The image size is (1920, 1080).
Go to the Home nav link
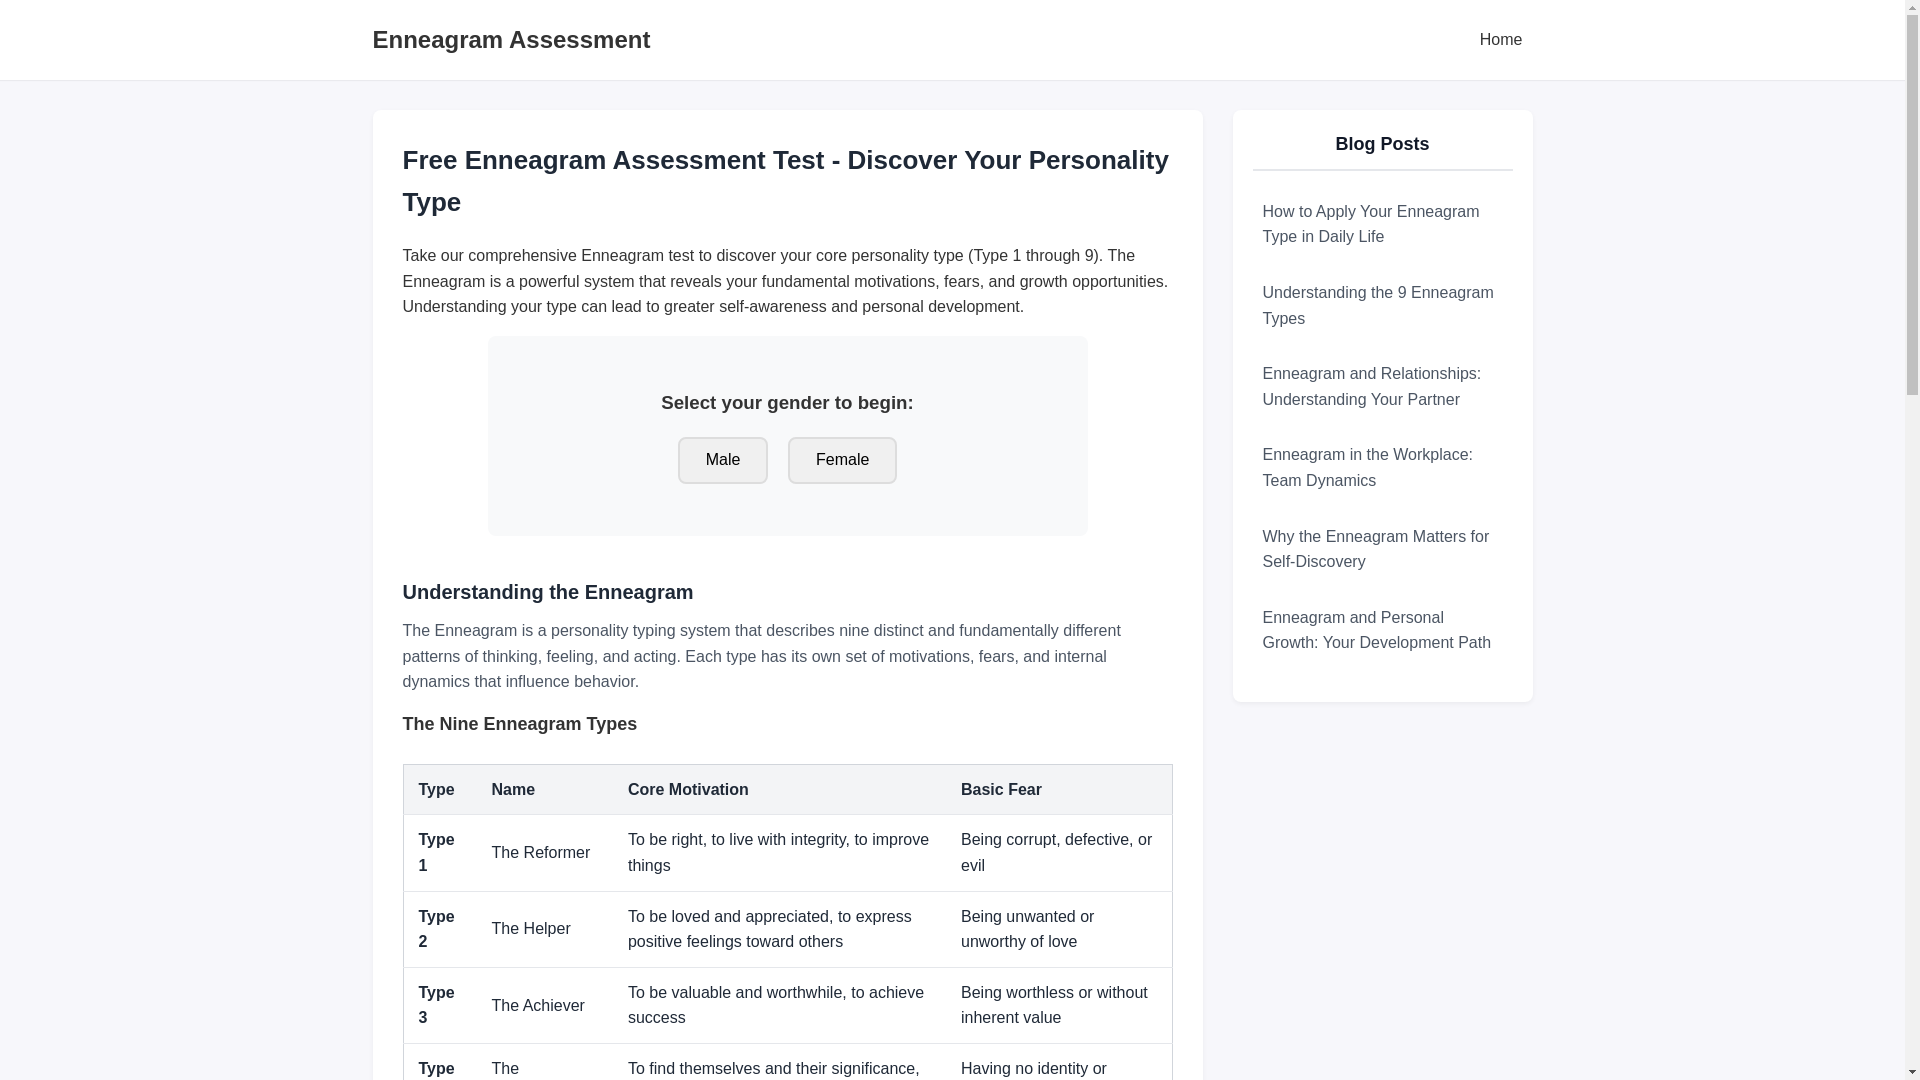click(x=1500, y=40)
